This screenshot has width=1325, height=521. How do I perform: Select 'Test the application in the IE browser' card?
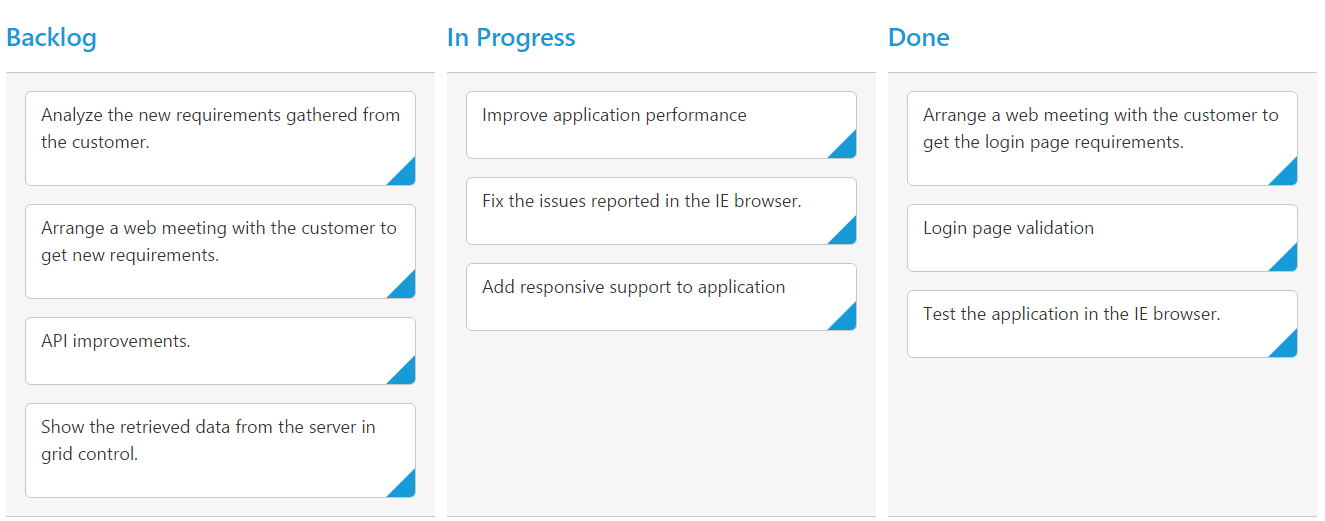click(1080, 323)
